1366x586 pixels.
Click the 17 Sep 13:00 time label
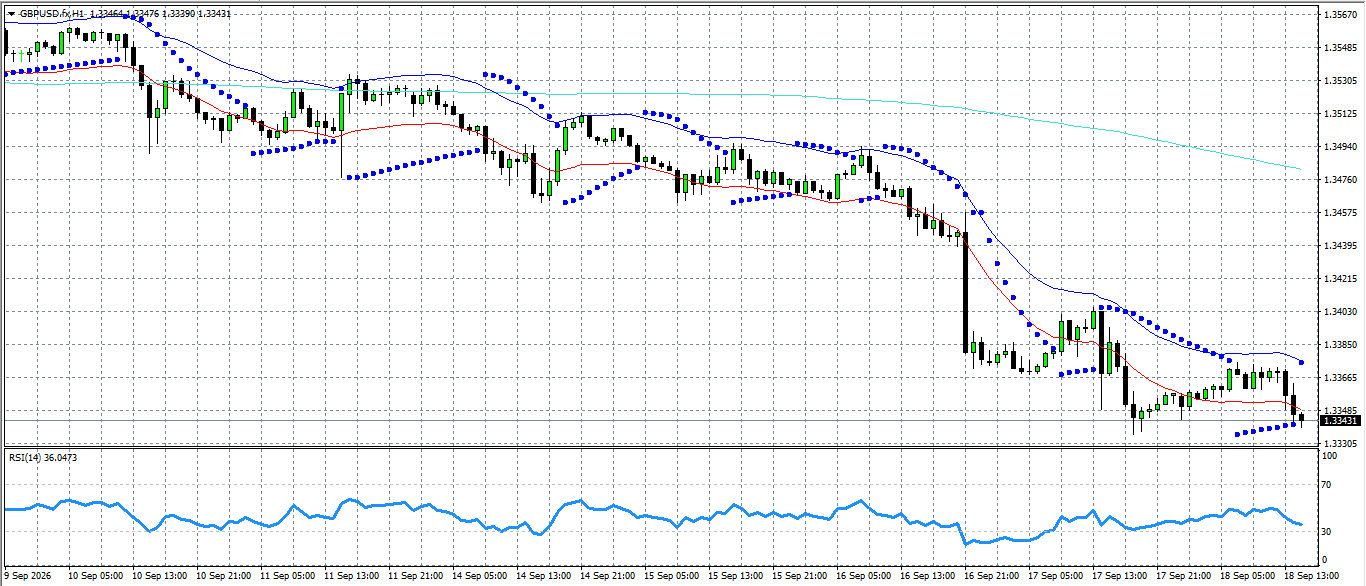[x=1120, y=577]
